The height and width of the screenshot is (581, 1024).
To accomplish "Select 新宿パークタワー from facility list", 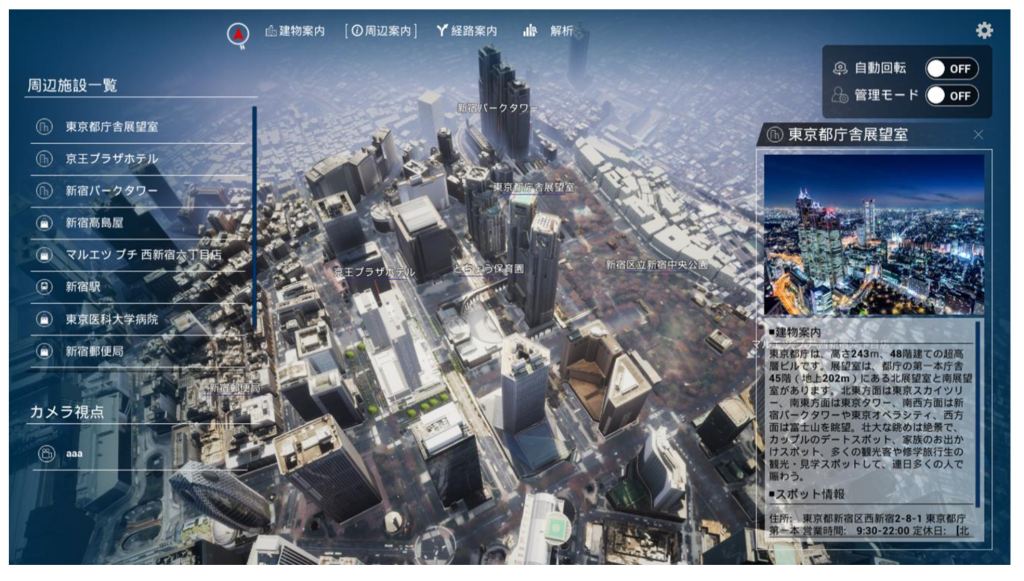I will (112, 191).
